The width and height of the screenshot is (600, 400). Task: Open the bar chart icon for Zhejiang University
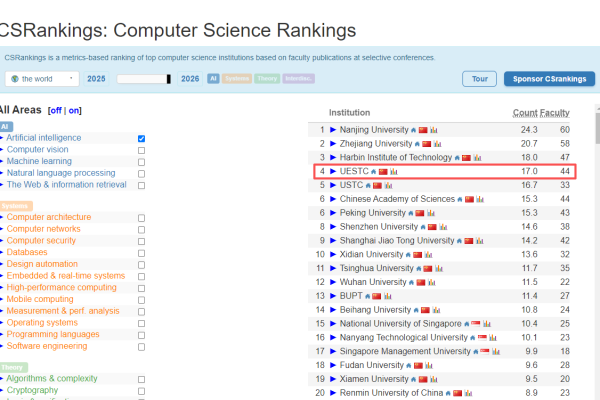pos(439,144)
